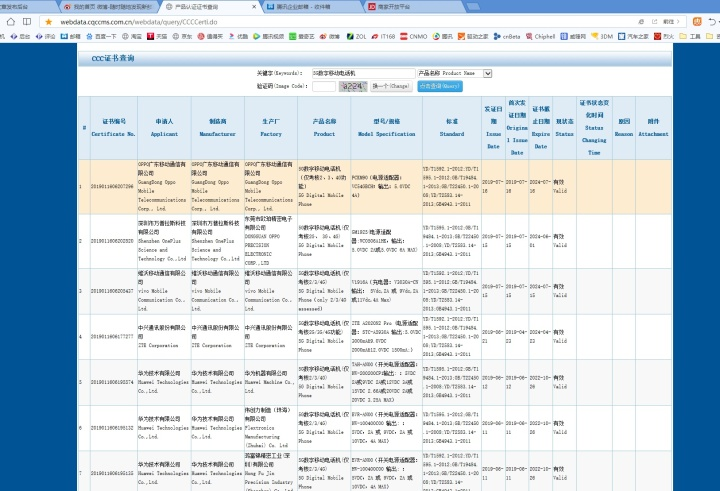Viewport: 720px width, 491px height.
Task: Open the 工具 bookmarks folder
Action: pos(690,36)
